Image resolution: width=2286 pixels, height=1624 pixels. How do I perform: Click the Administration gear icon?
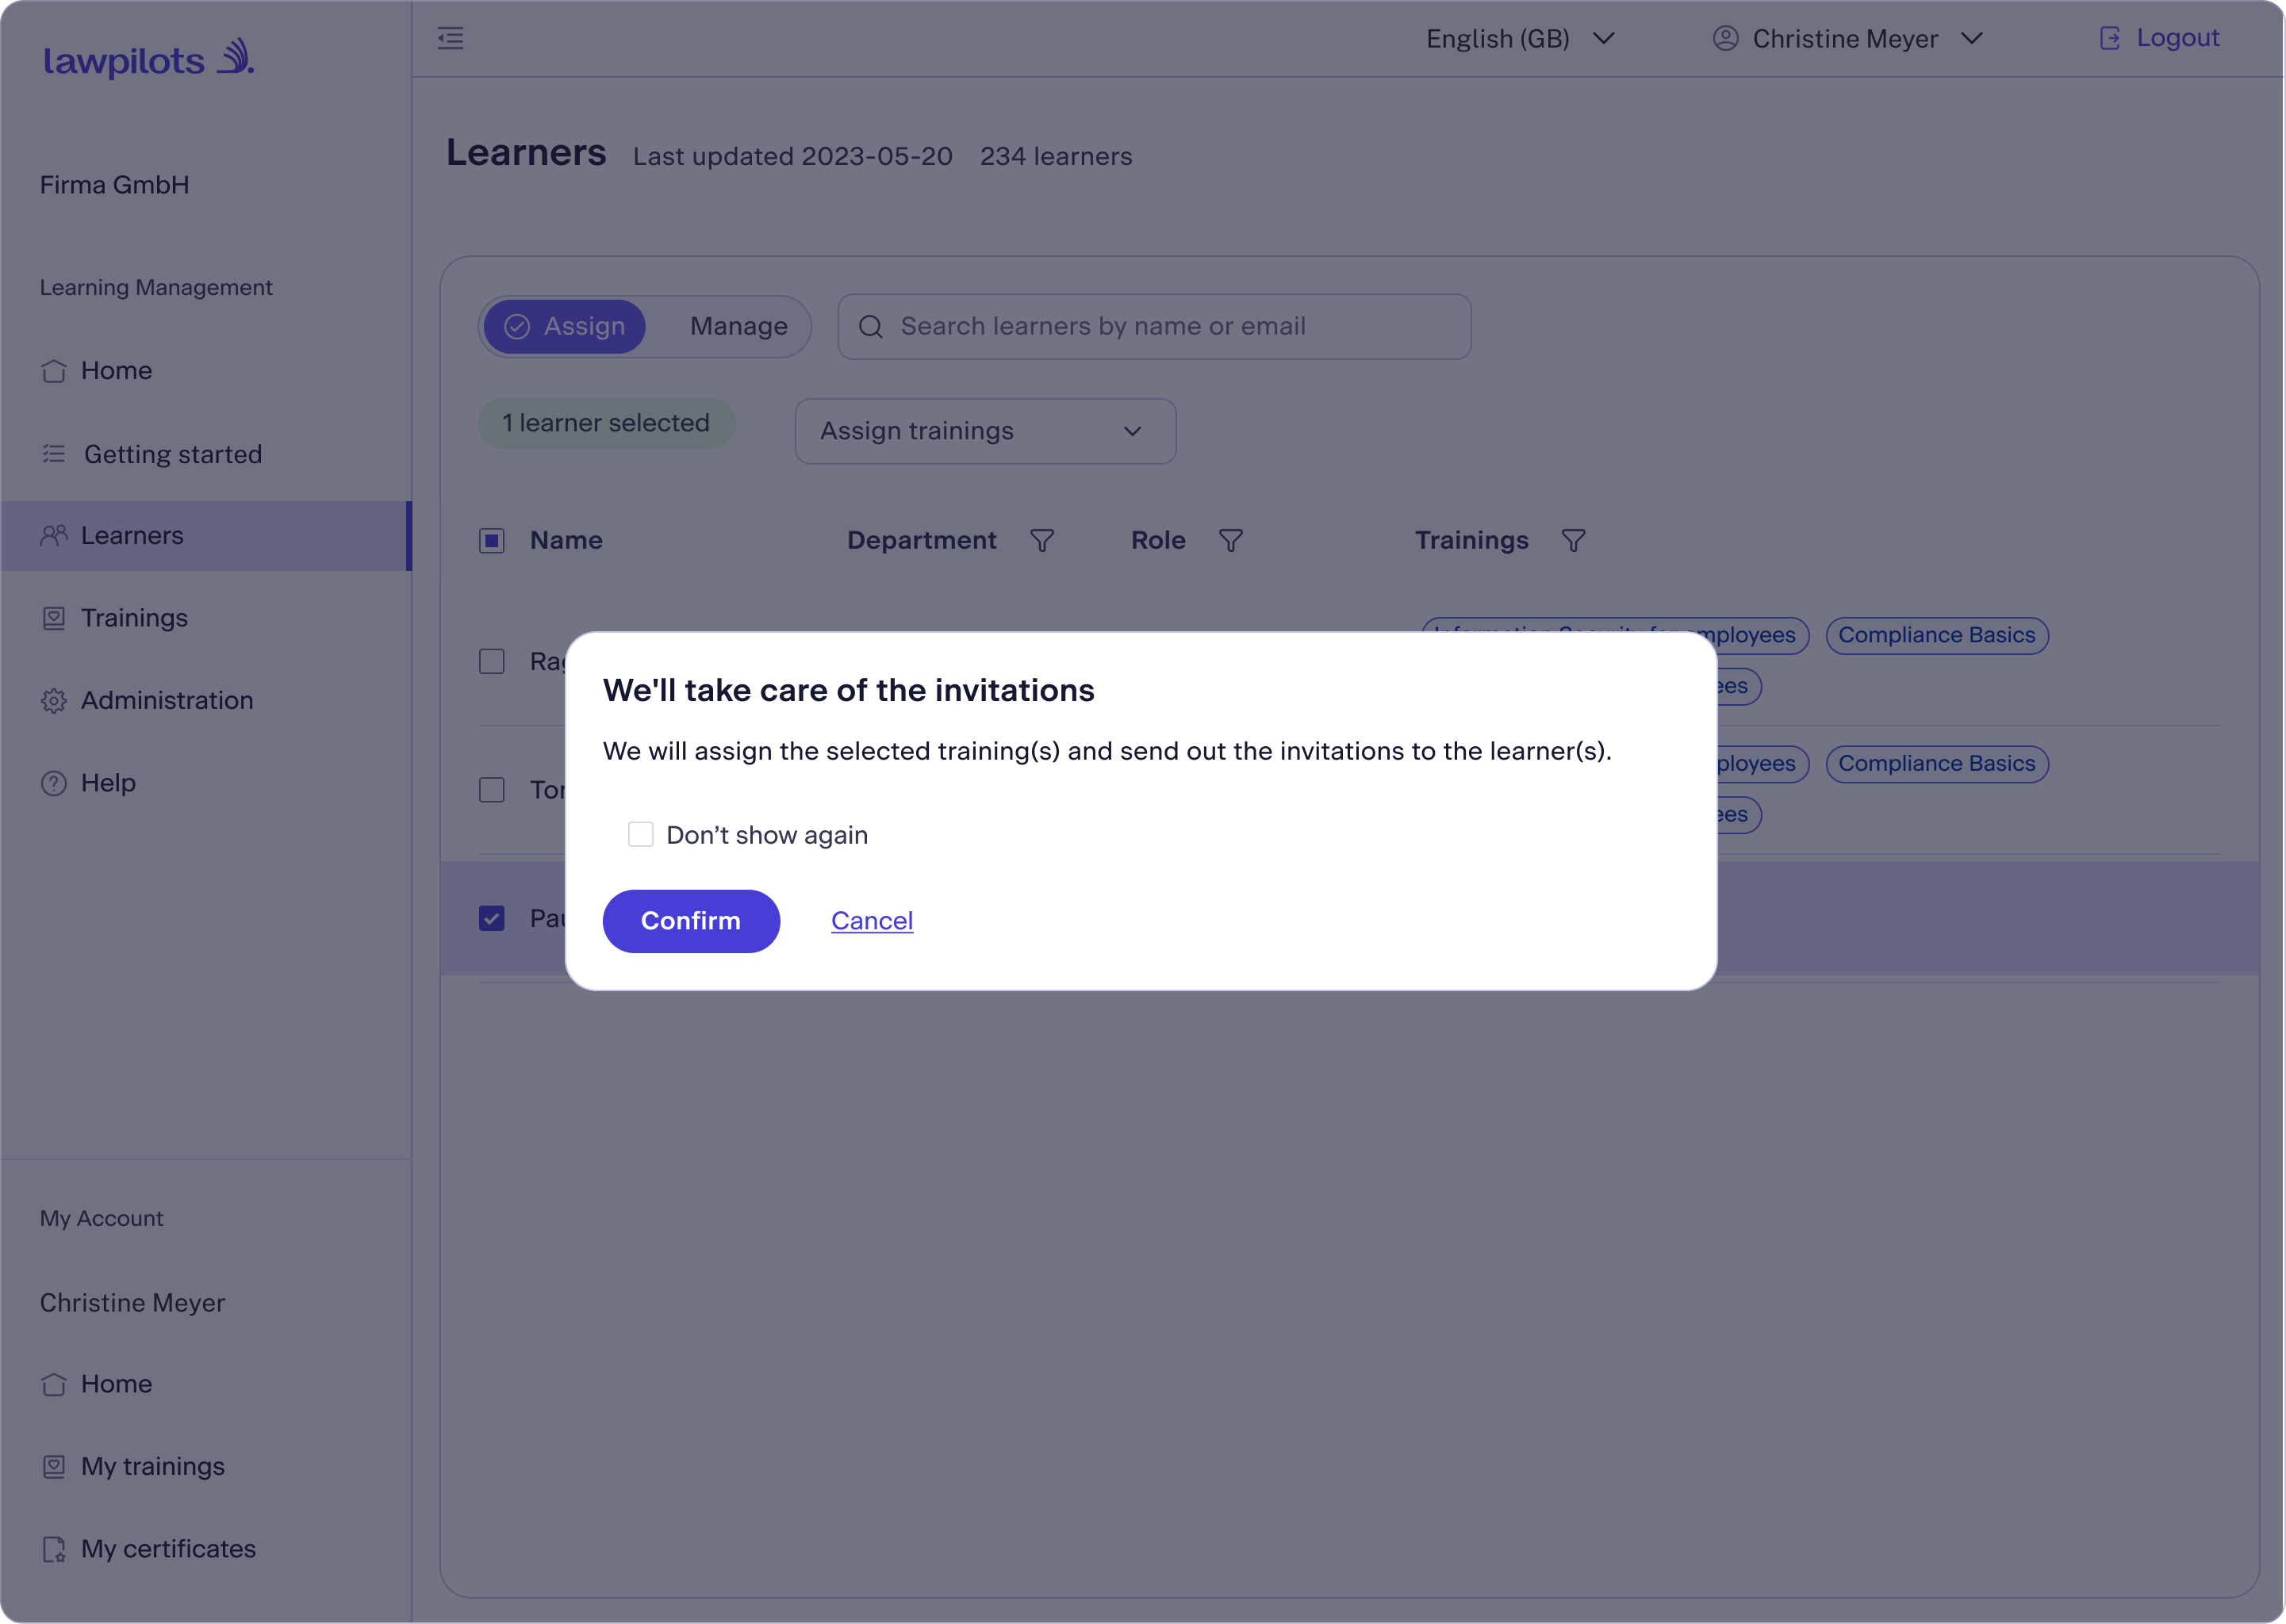[x=54, y=701]
